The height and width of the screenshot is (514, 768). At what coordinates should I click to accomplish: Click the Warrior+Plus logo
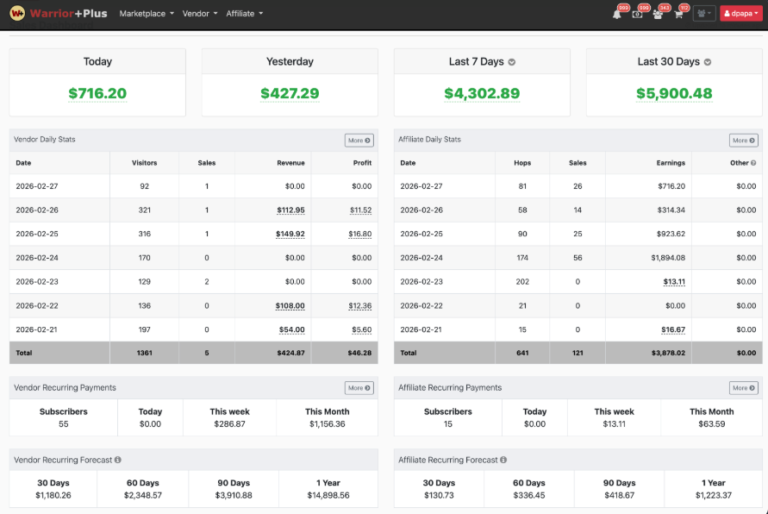[x=58, y=14]
